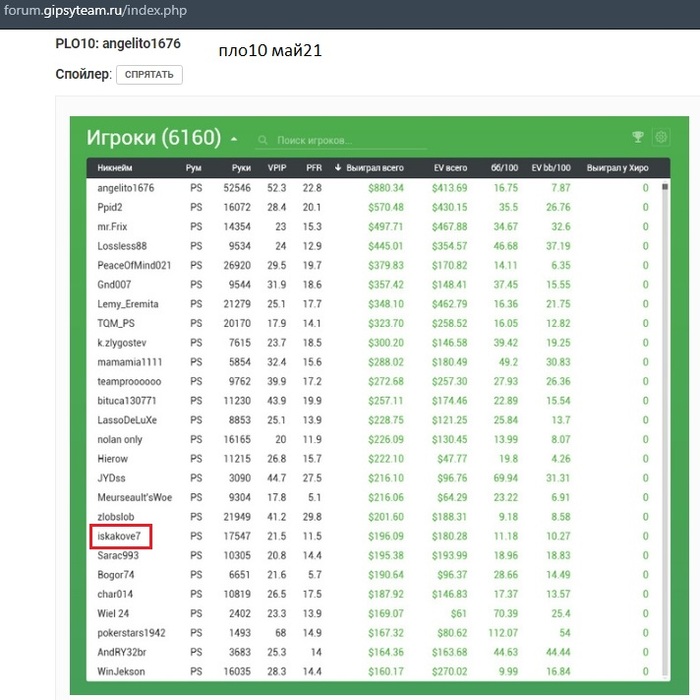Click the trophy icon in players header

point(638,137)
